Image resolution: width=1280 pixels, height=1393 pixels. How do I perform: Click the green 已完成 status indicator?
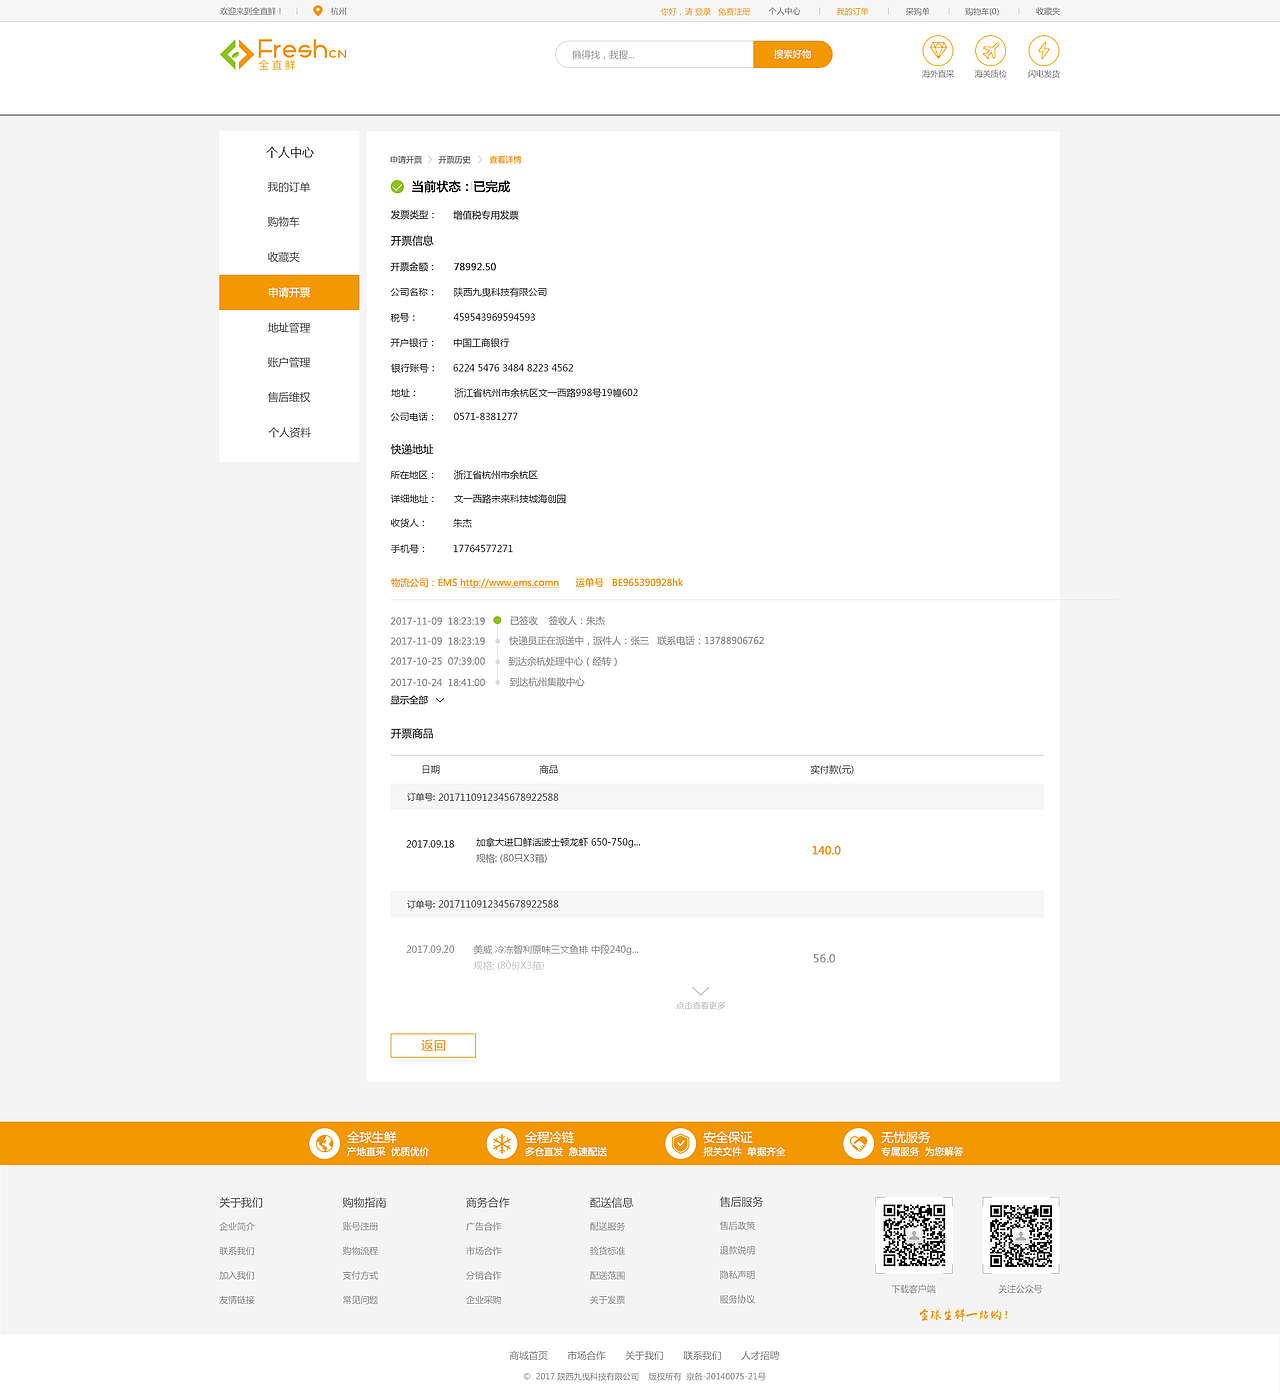point(396,186)
